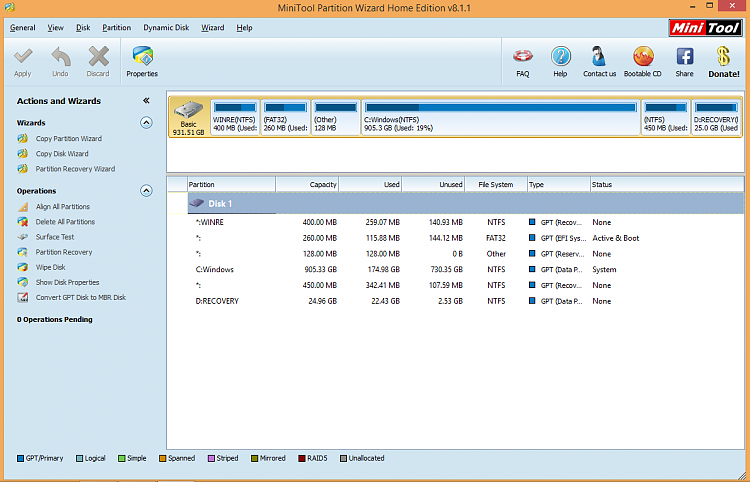Collapse the Operations section

point(146,191)
